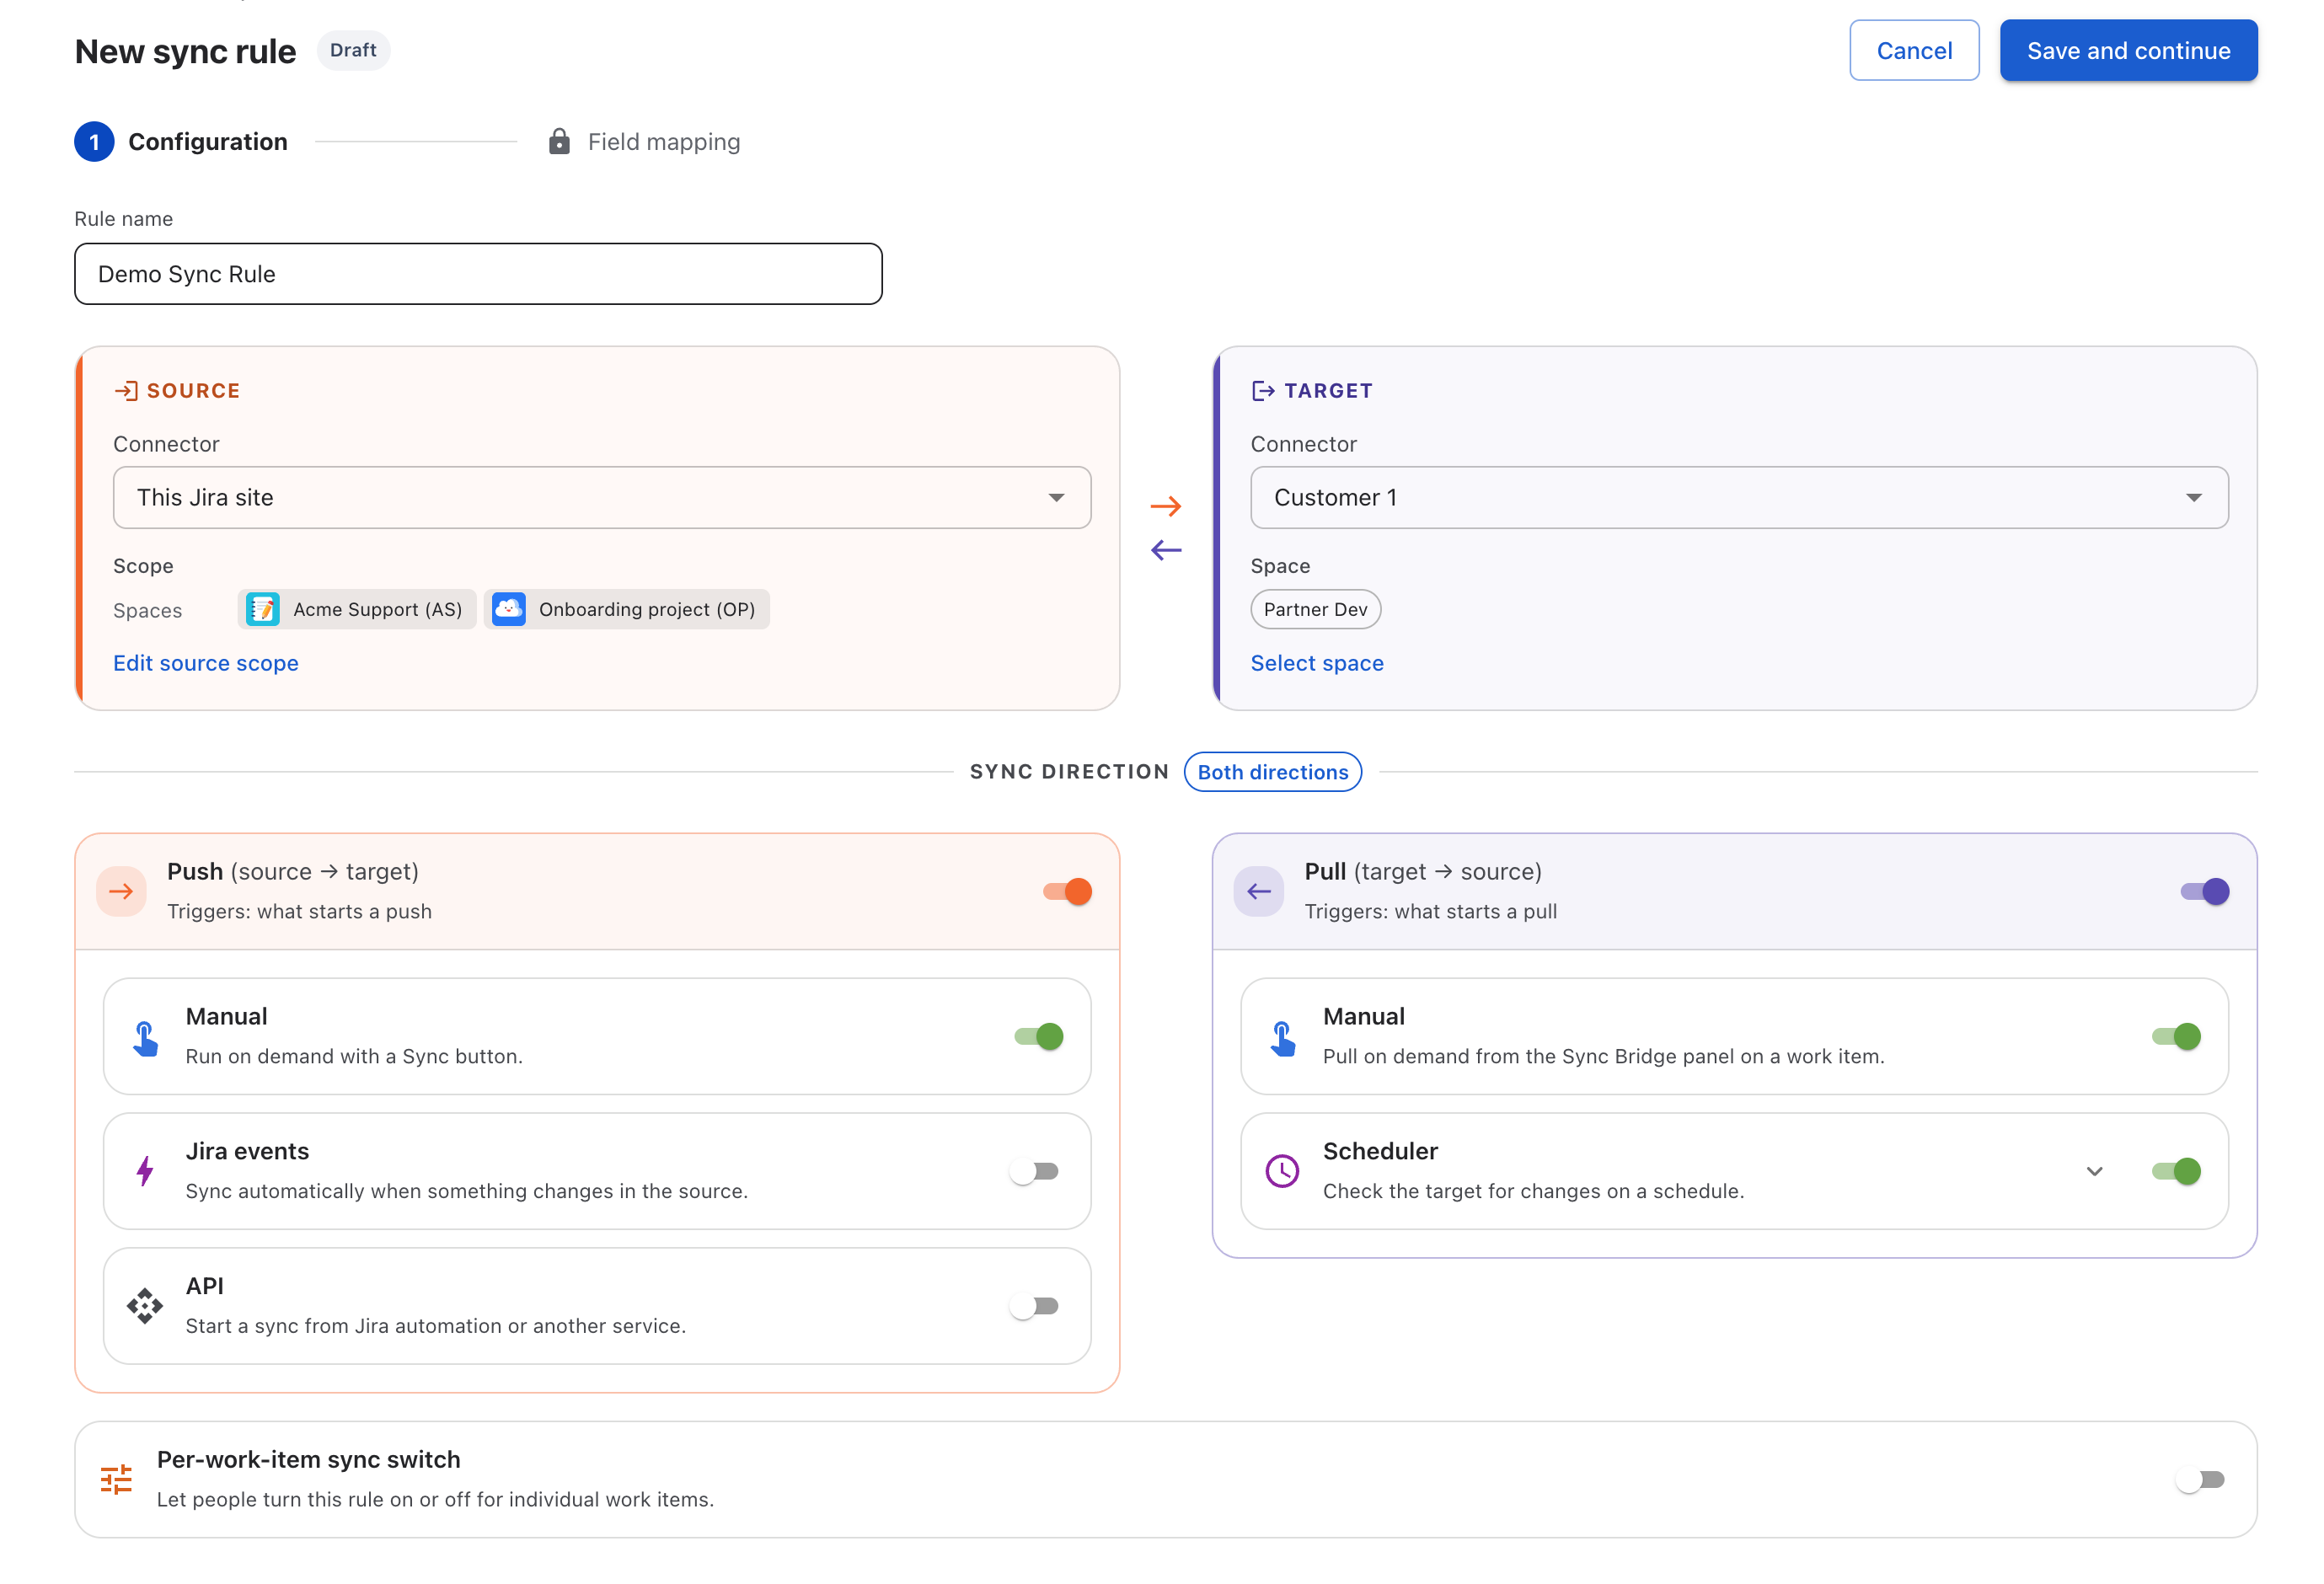Click the Pull arrow icon

(1259, 891)
